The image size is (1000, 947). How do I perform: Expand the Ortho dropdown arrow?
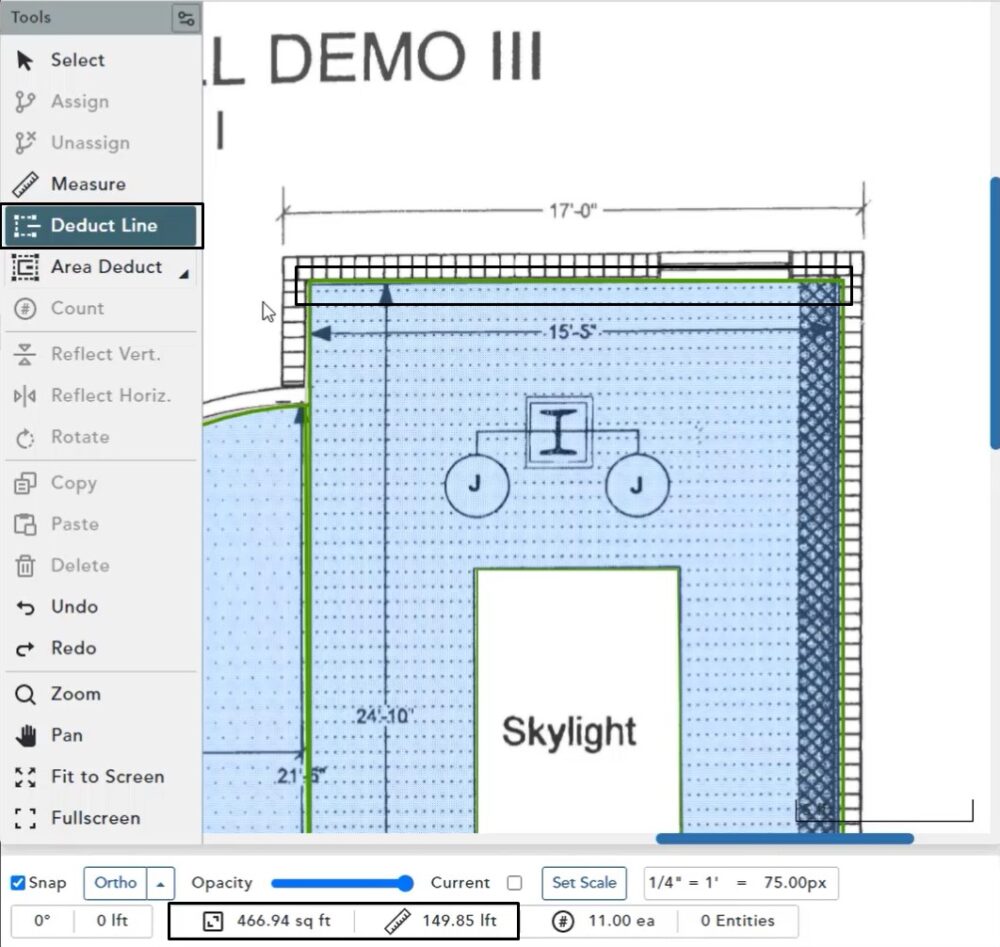click(161, 883)
